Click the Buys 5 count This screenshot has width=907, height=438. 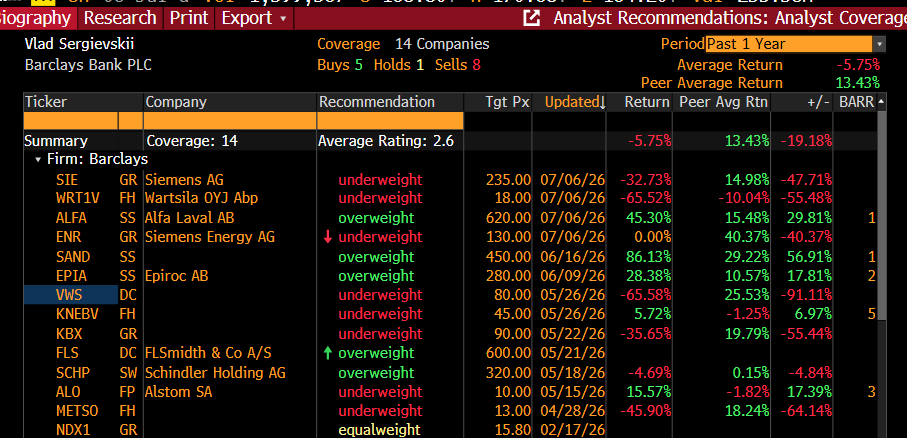coord(340,65)
